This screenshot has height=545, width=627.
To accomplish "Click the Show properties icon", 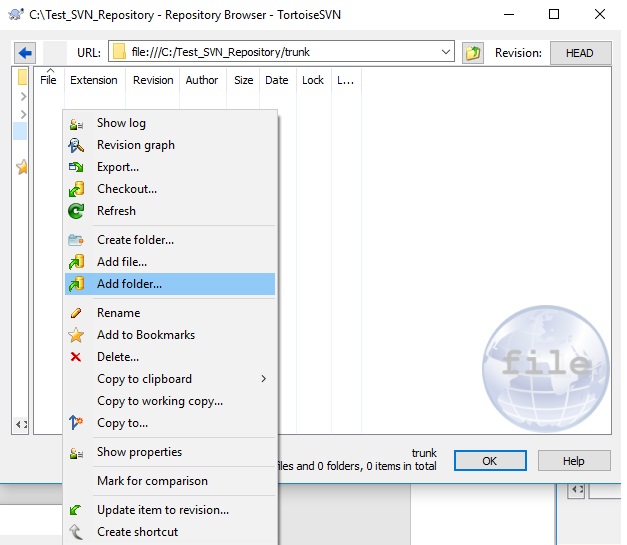I will pos(76,453).
